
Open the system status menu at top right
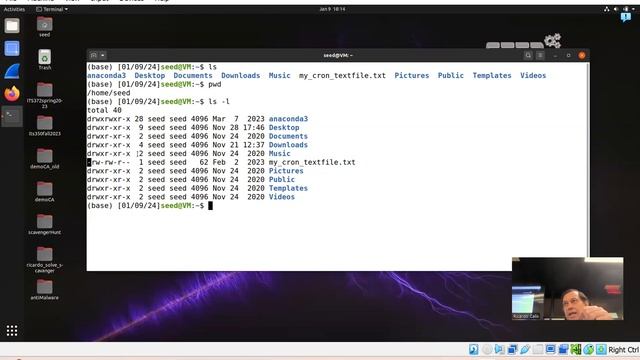pos(620,9)
